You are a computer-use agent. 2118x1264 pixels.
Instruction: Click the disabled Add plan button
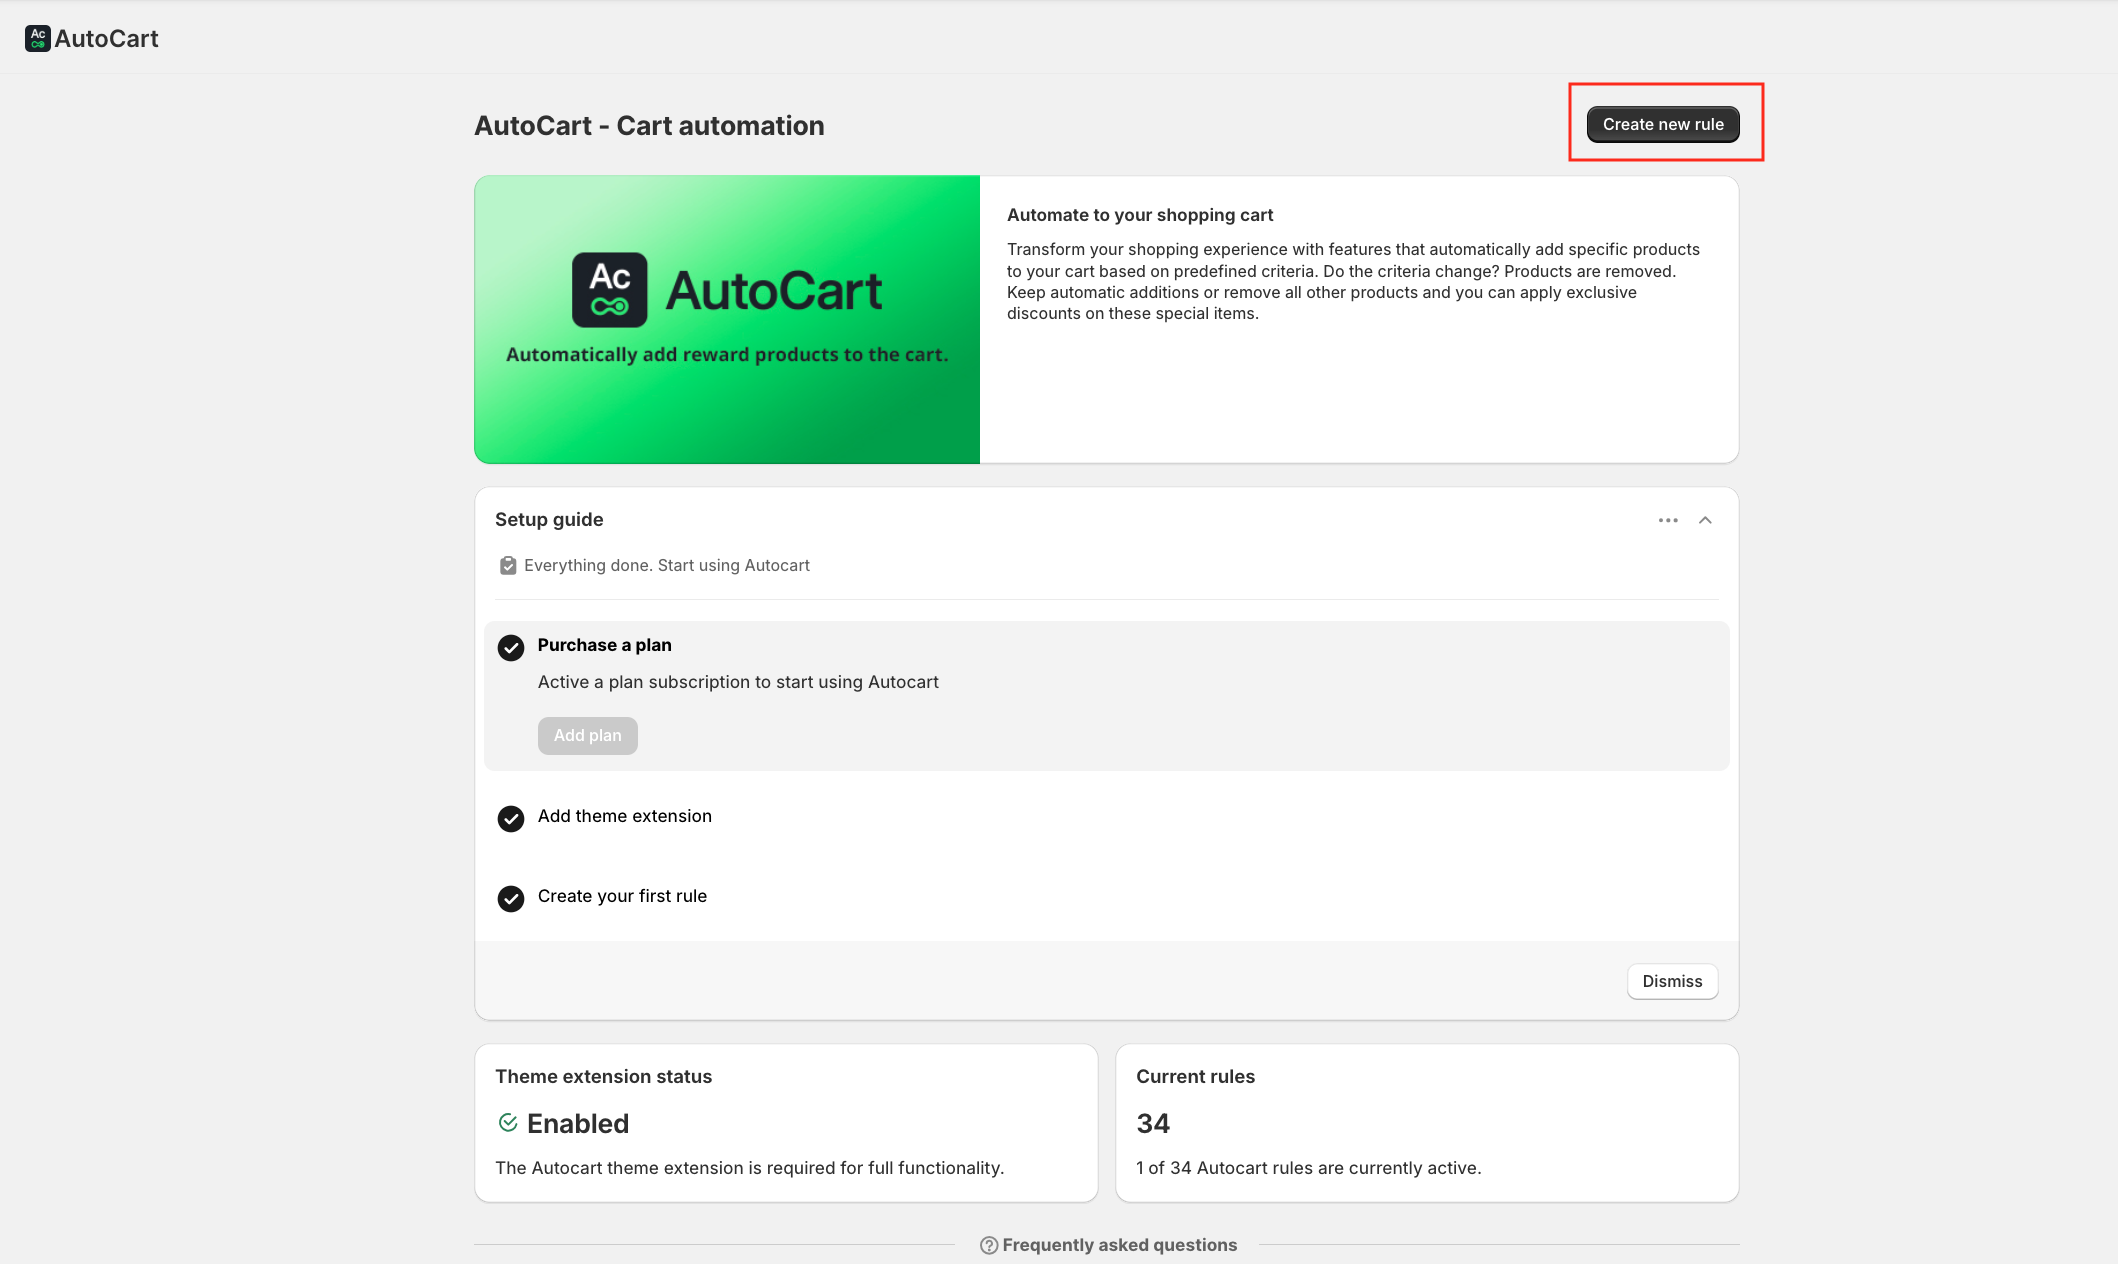click(x=587, y=736)
